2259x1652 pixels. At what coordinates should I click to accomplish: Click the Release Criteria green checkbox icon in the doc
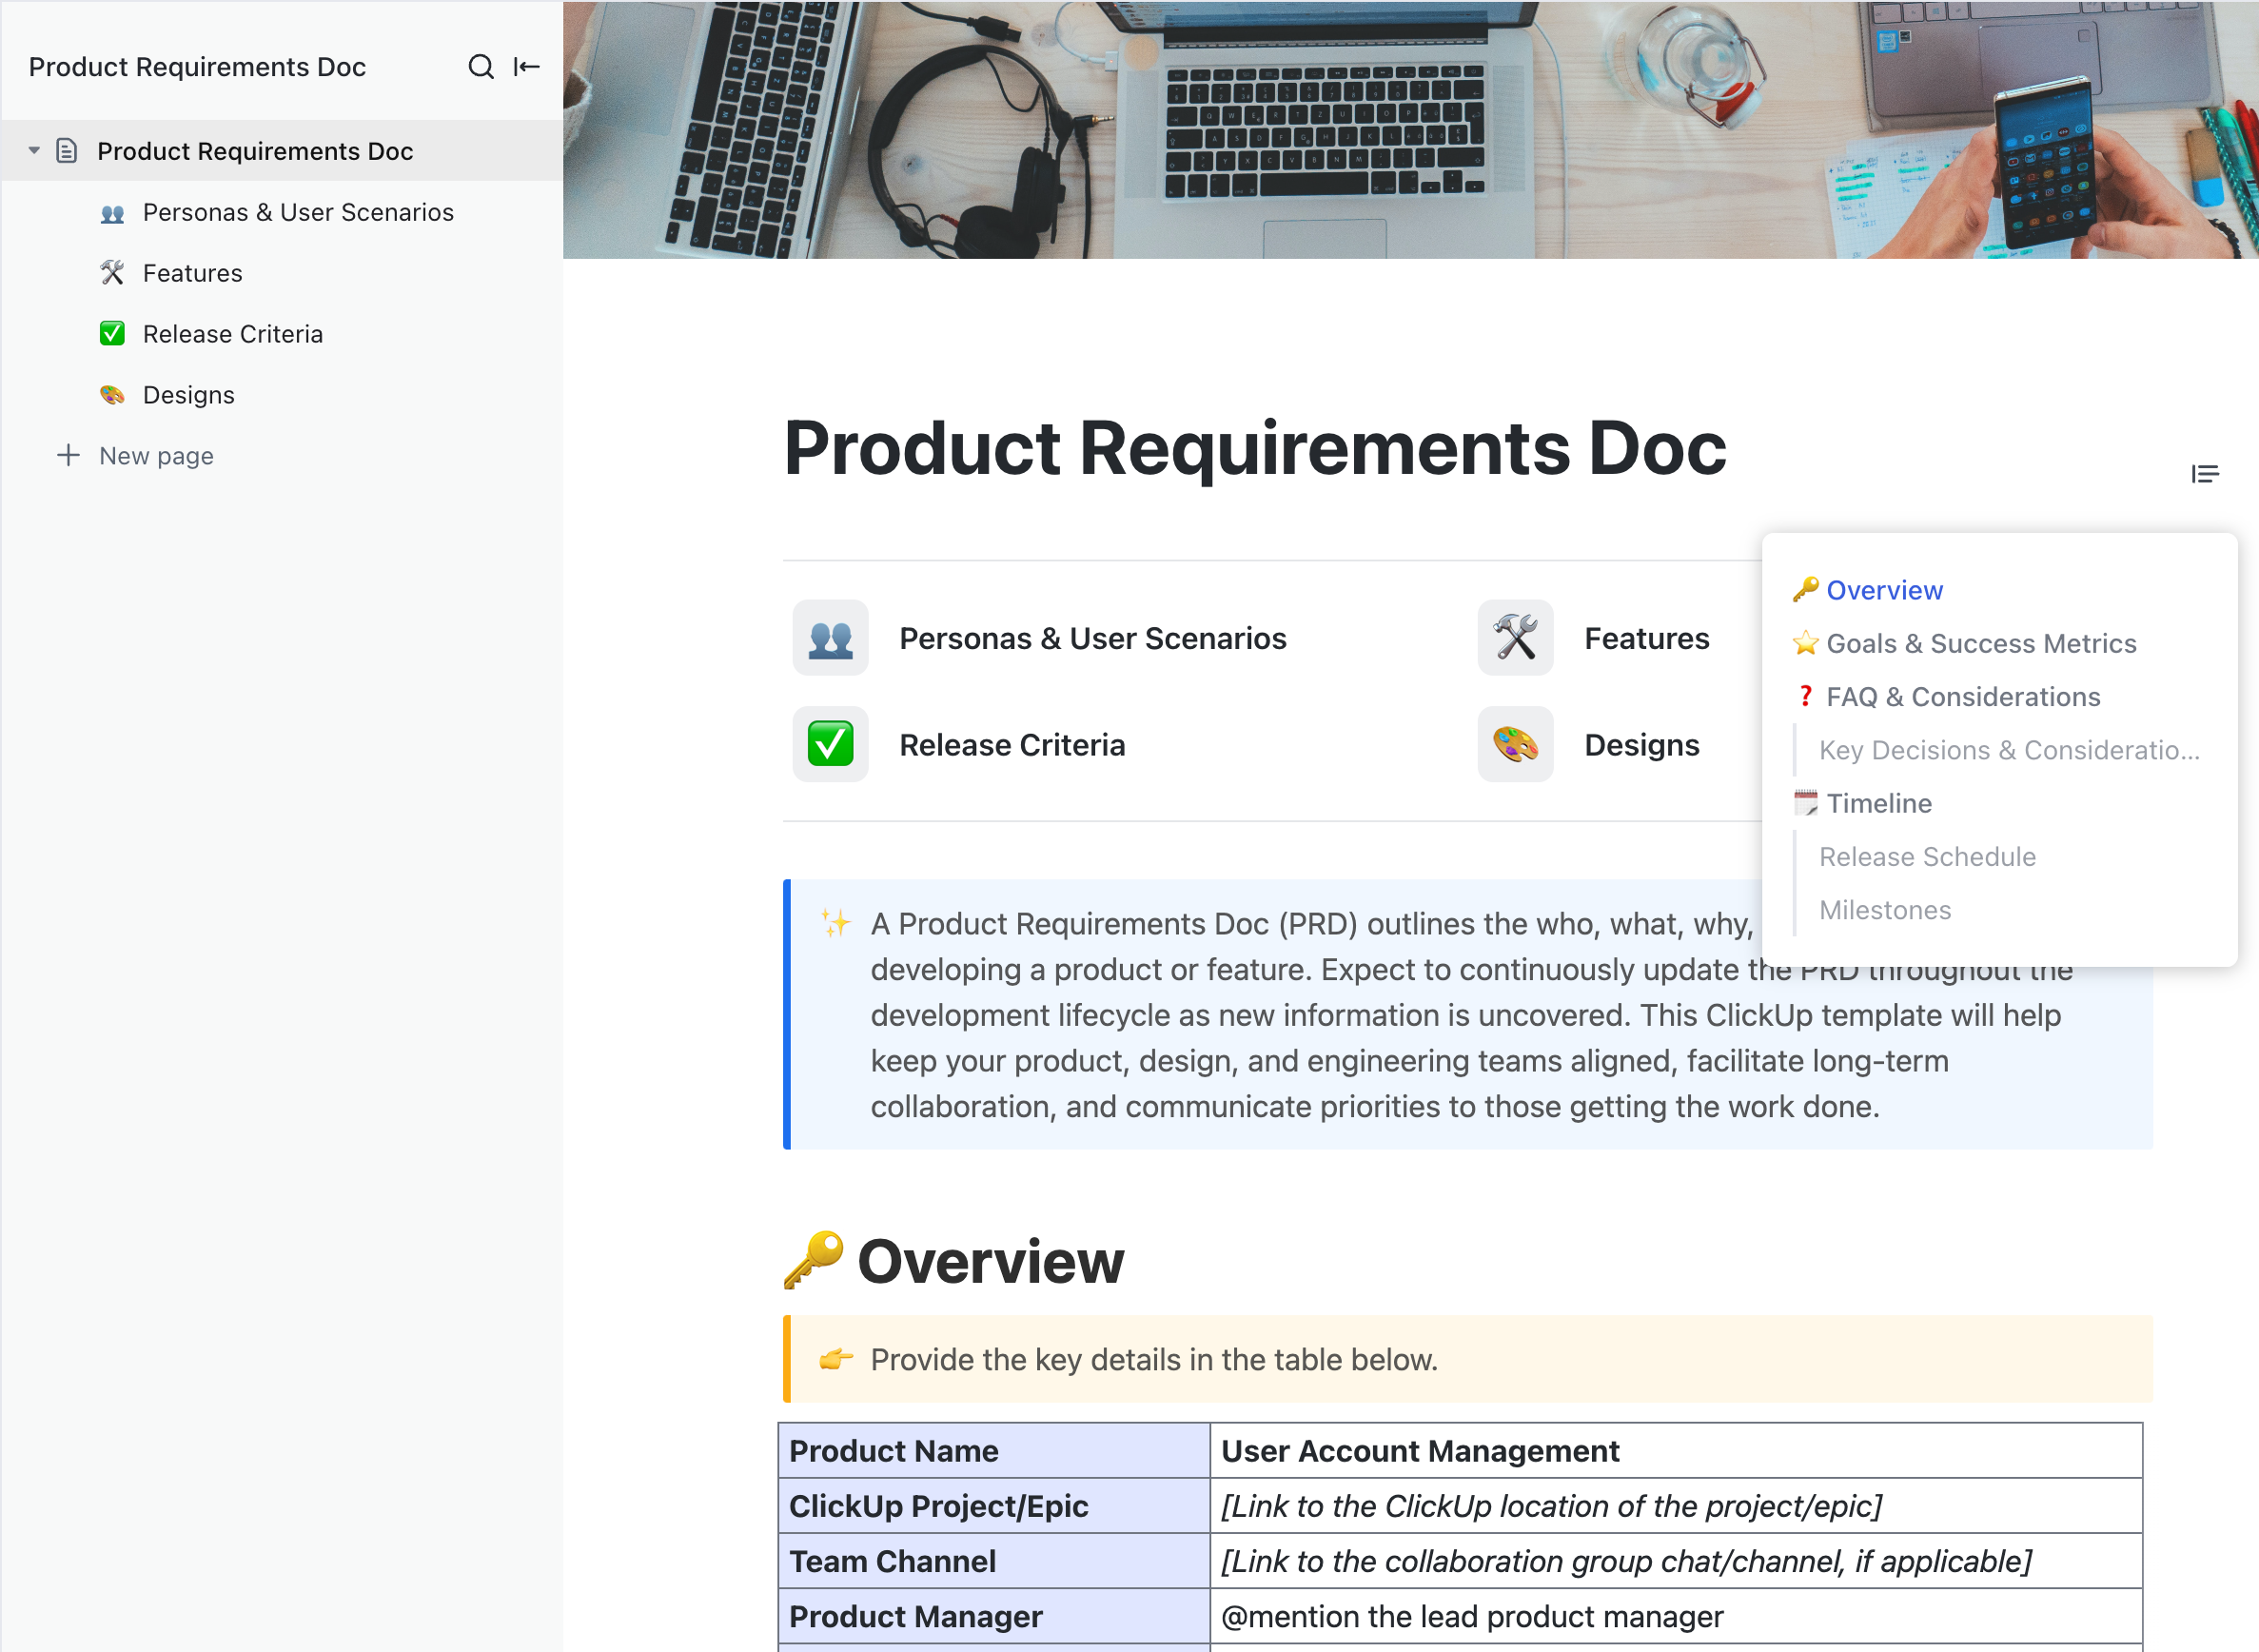point(830,744)
